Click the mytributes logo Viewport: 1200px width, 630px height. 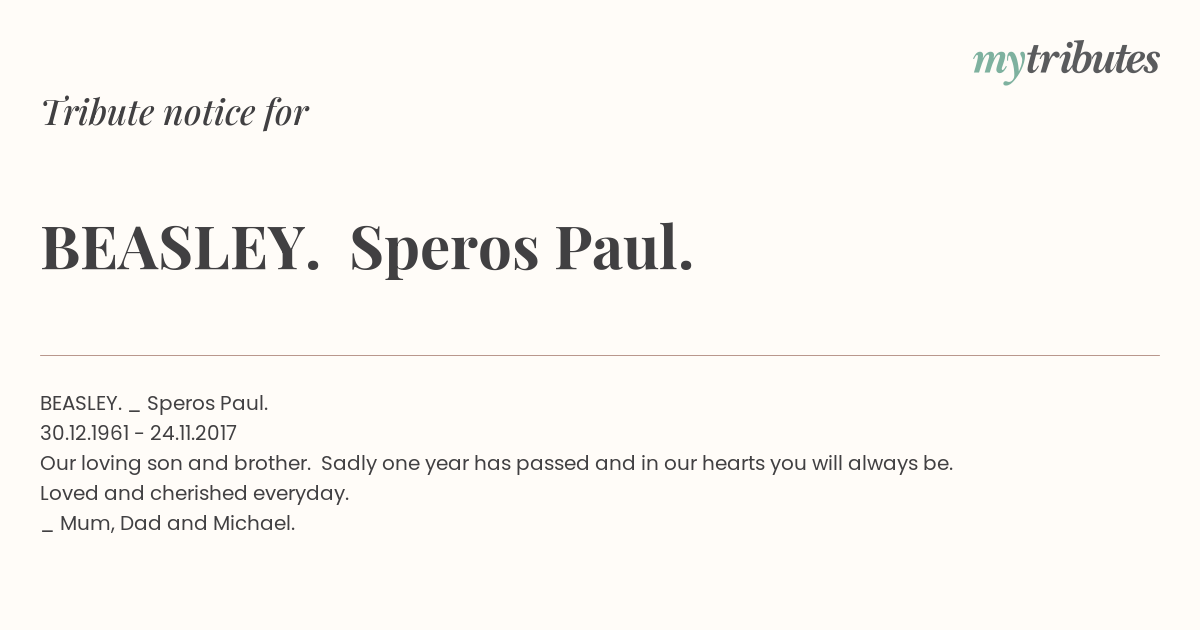pos(1066,61)
